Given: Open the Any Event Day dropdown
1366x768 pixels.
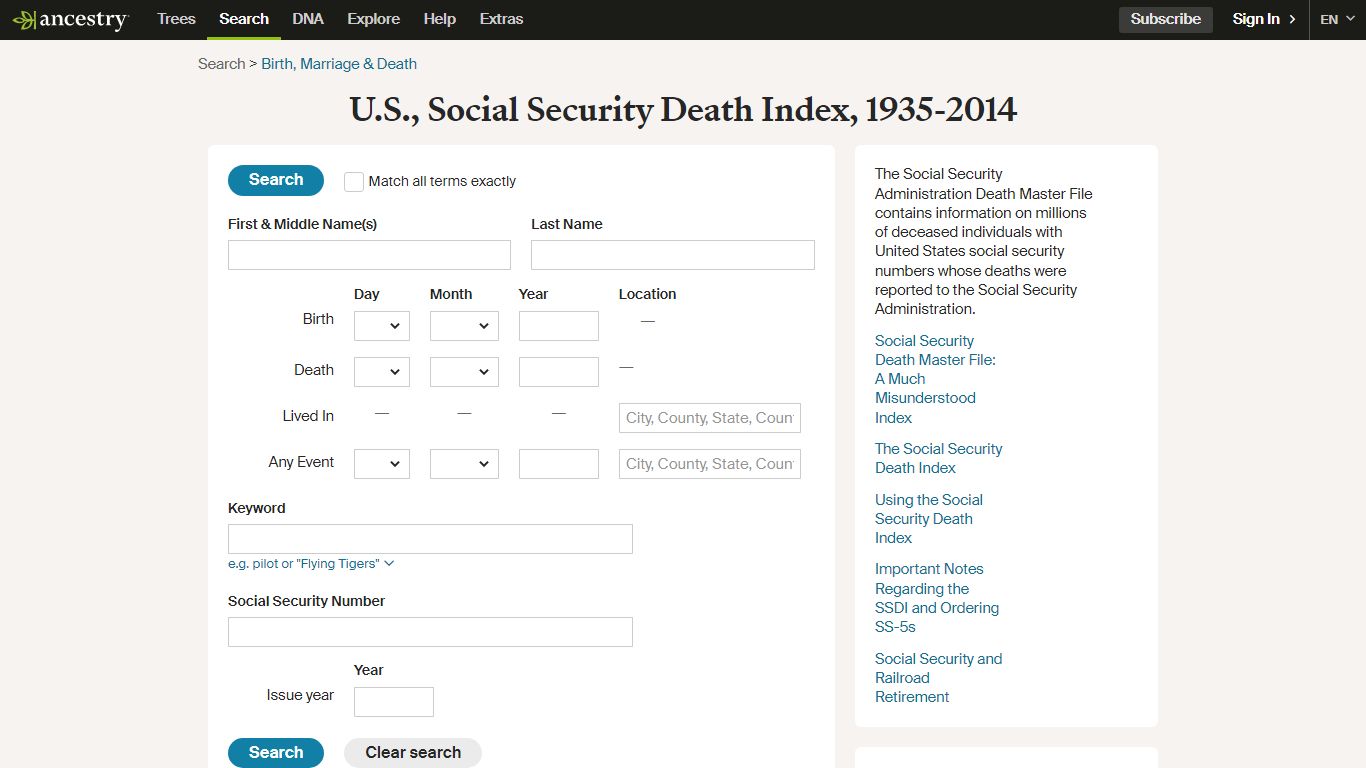Looking at the screenshot, I should (x=382, y=464).
